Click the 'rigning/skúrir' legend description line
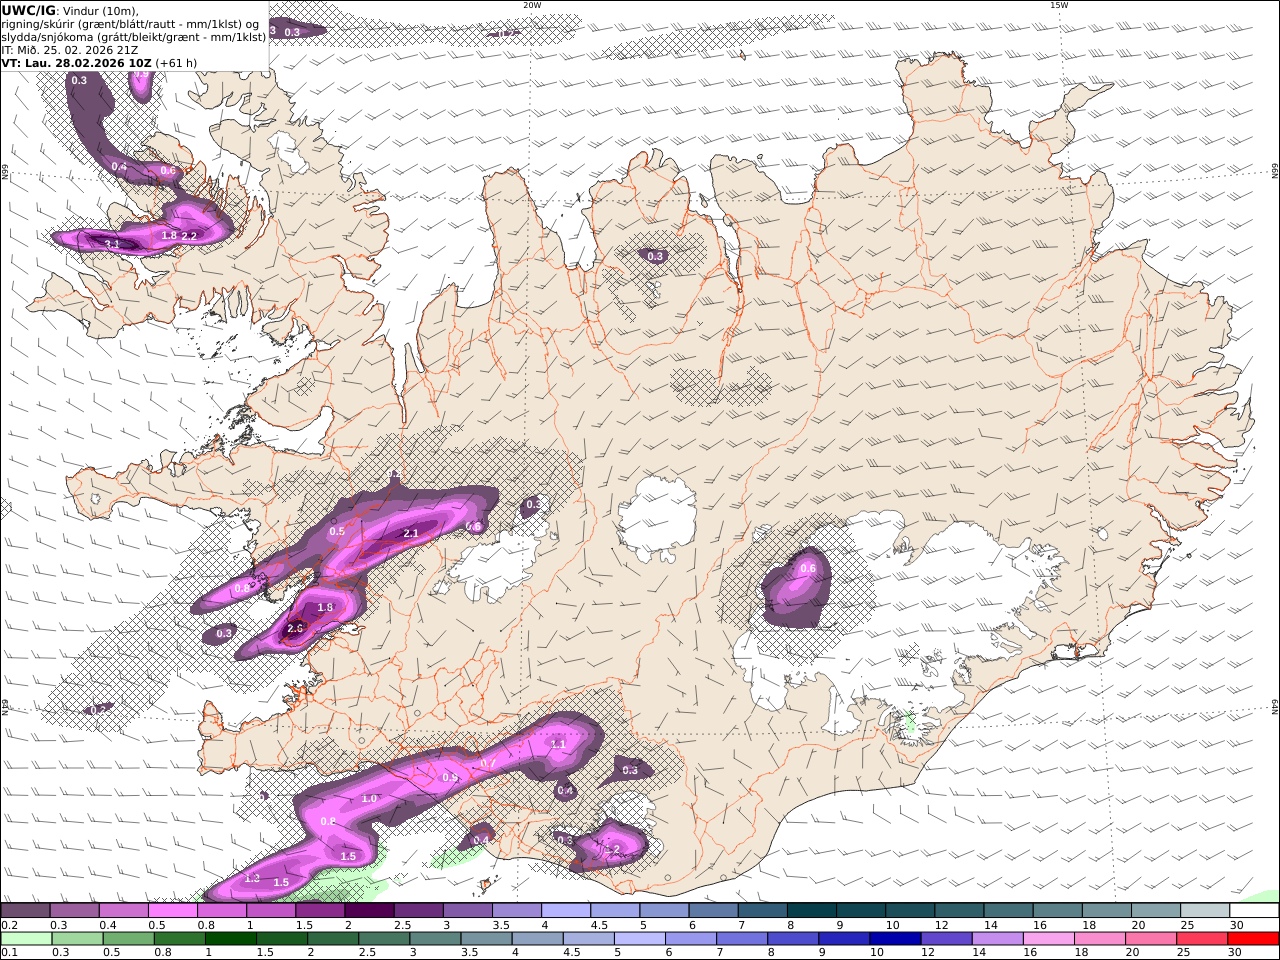Screen dimensions: 1280x960 pos(130,24)
